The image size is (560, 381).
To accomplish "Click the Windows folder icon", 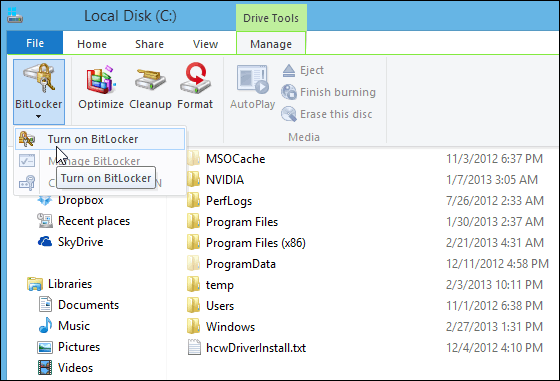I will coord(193,326).
